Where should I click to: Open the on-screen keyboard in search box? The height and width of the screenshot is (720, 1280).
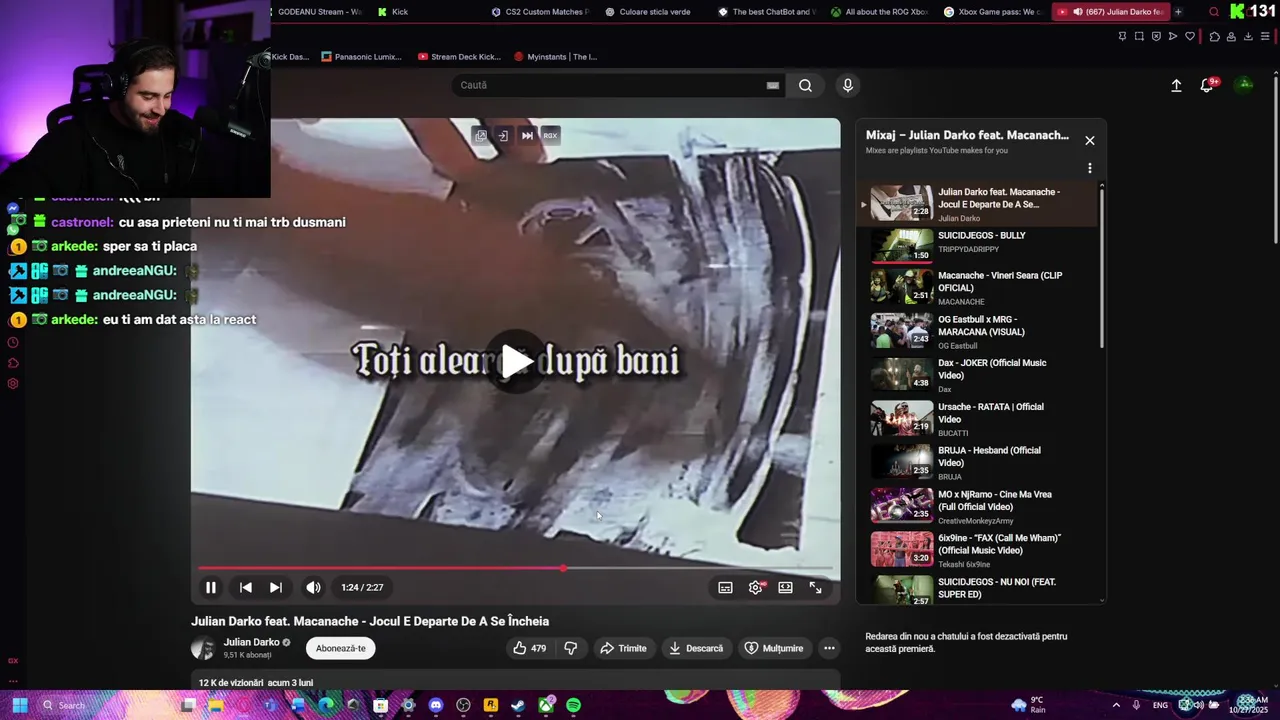(772, 85)
